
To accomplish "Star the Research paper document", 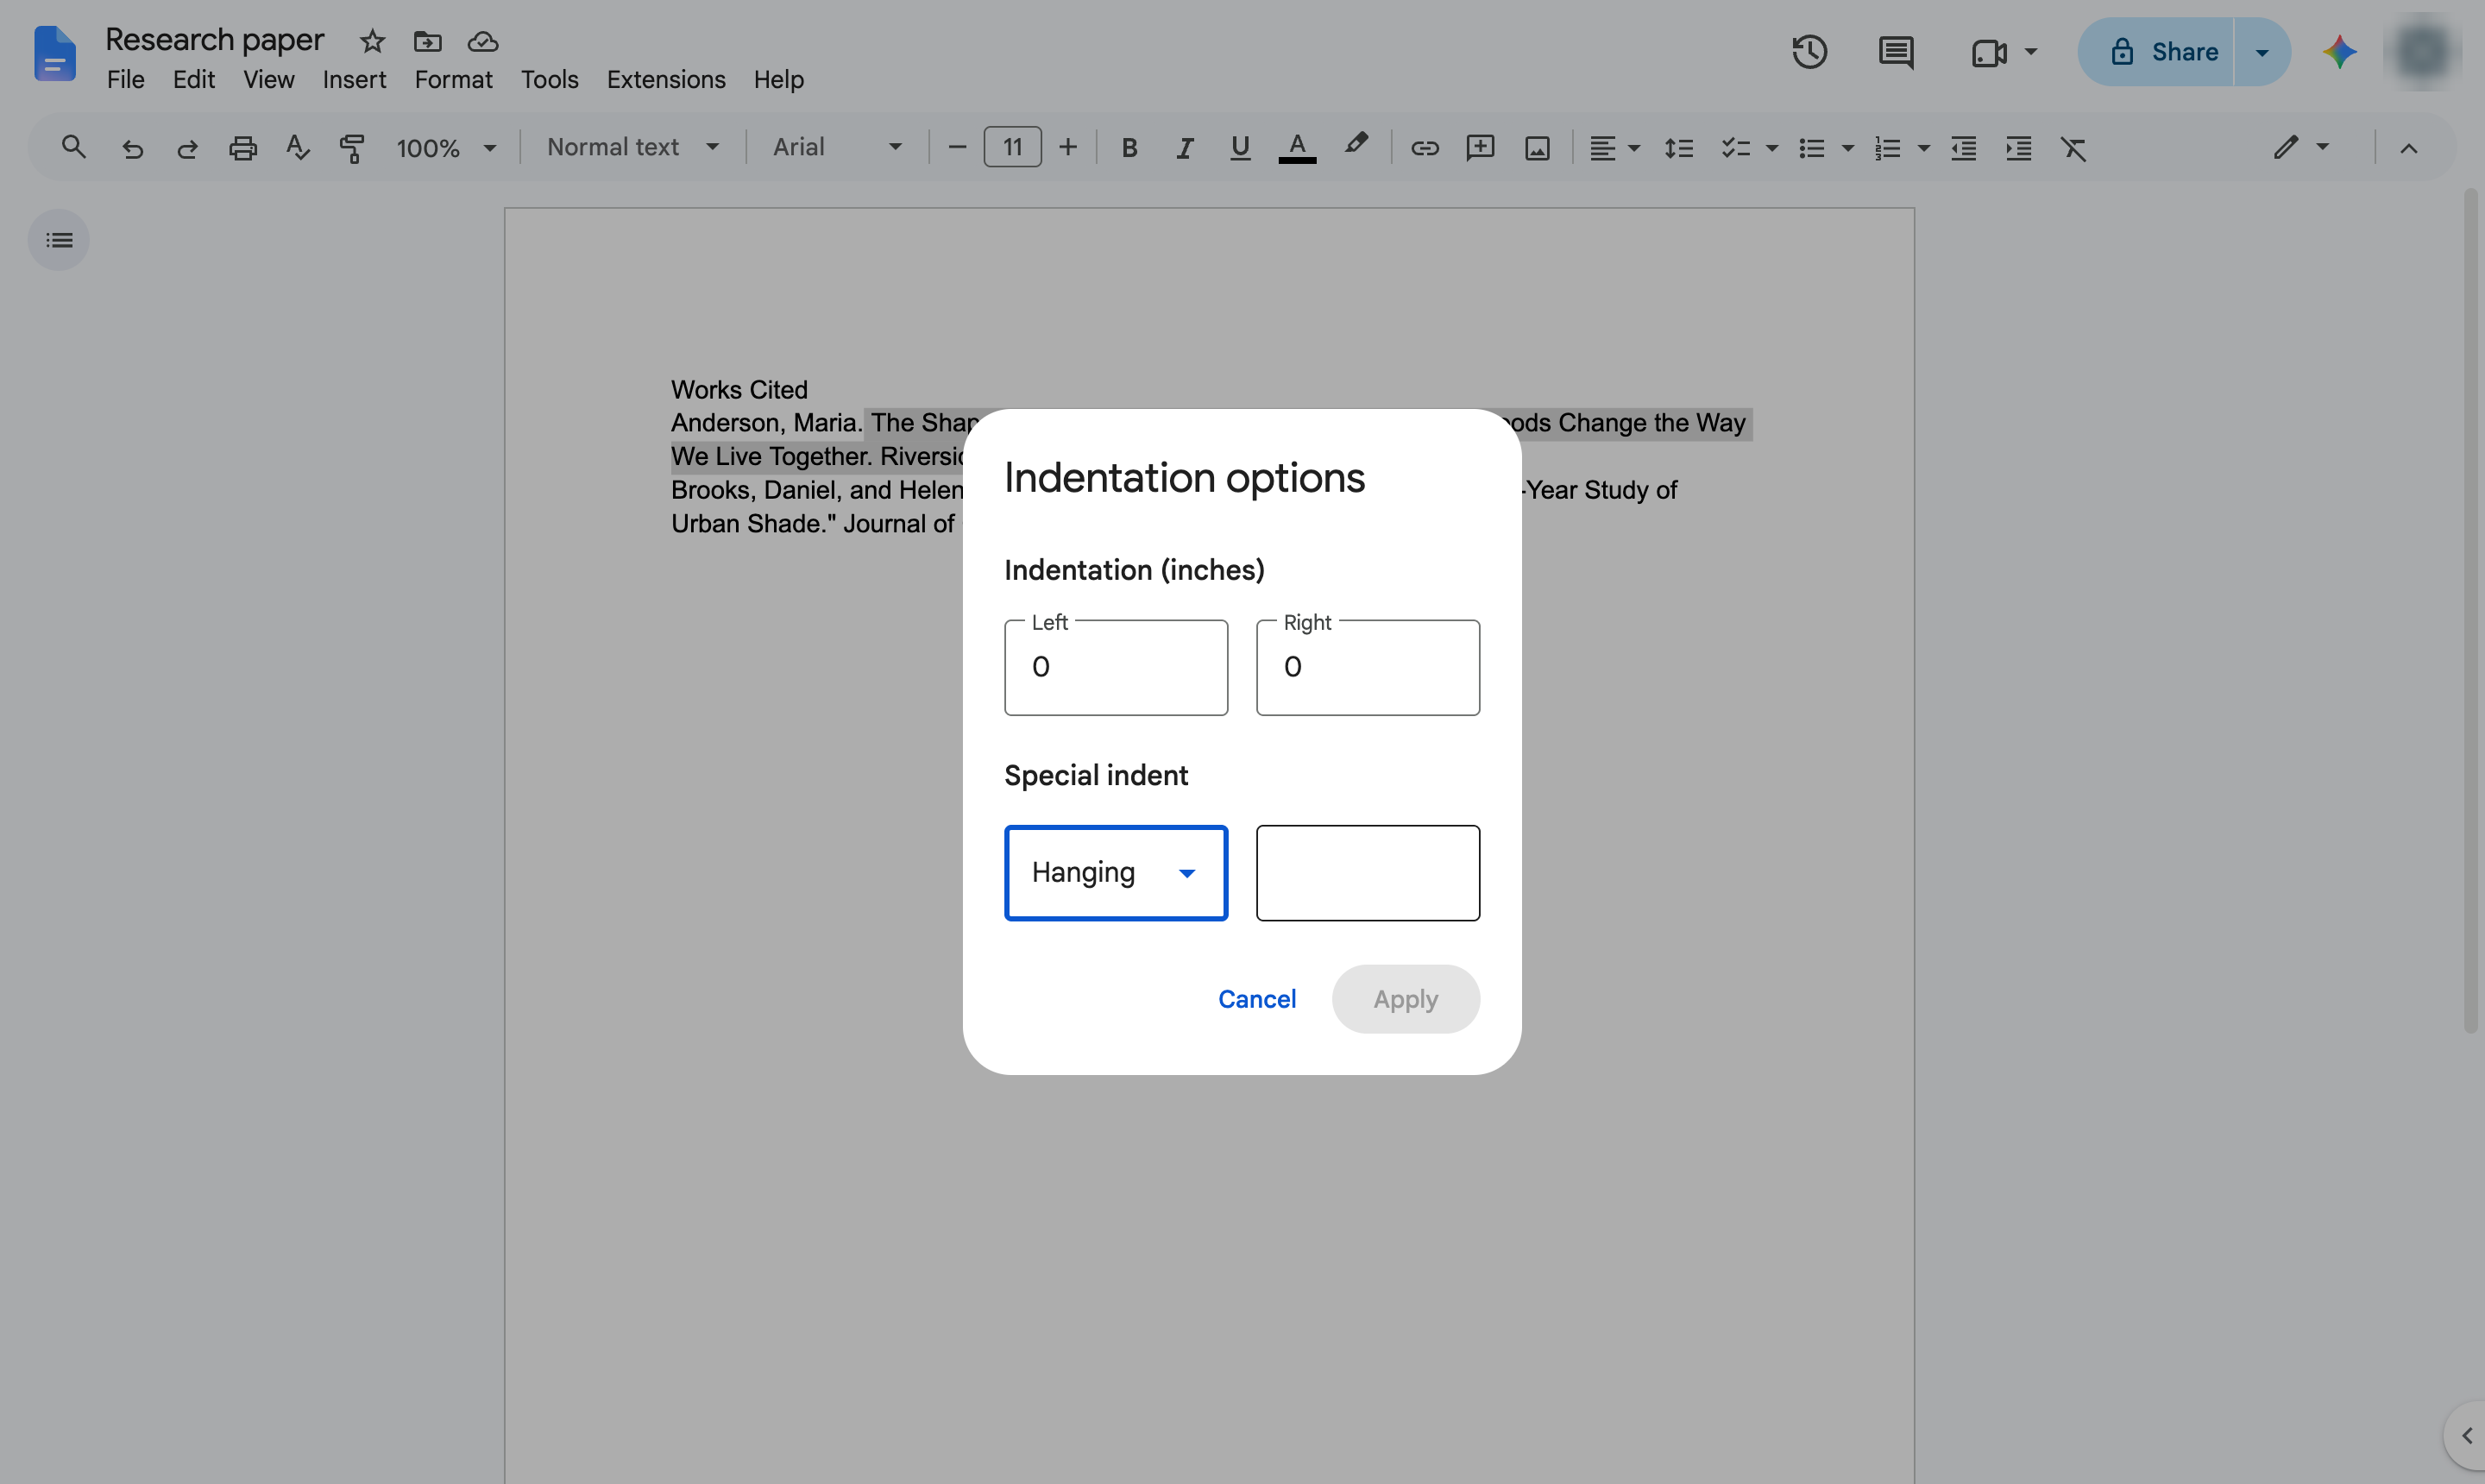I will point(372,41).
